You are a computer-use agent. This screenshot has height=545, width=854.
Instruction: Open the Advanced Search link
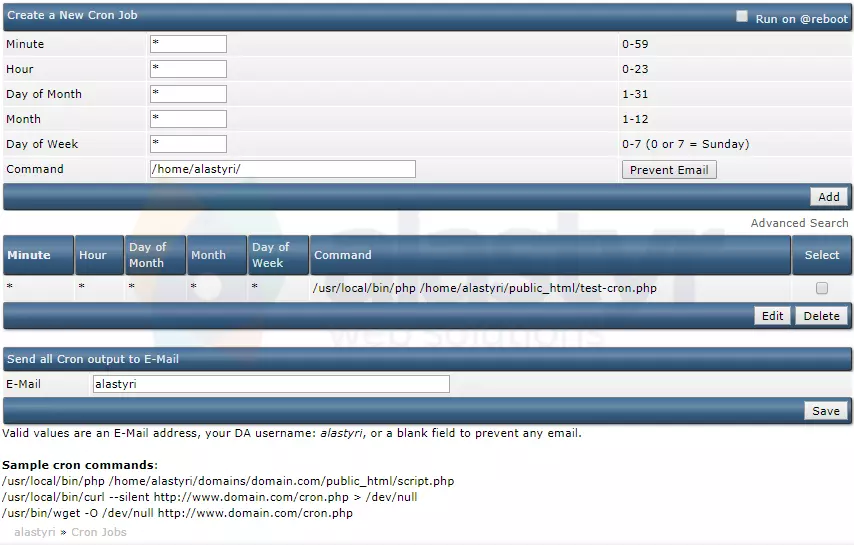pos(799,223)
